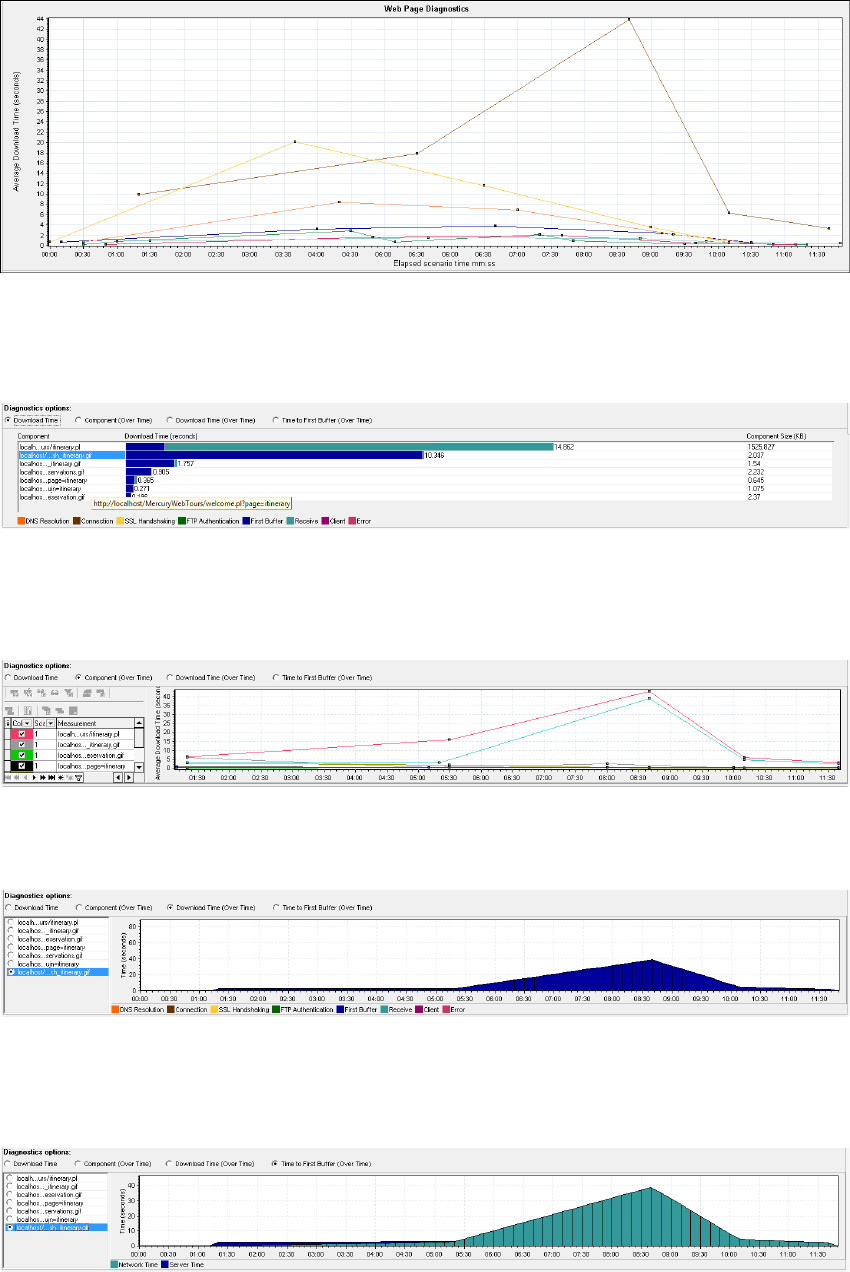
Task: Click the play navigation arrow below the Measurement table
Action: point(35,777)
